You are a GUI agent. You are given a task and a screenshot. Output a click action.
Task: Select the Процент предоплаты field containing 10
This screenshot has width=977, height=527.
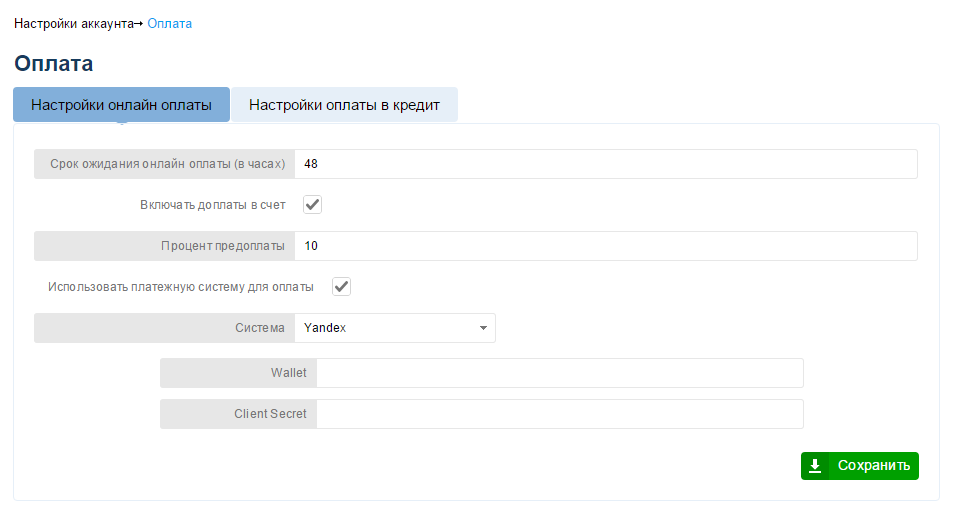click(x=606, y=246)
